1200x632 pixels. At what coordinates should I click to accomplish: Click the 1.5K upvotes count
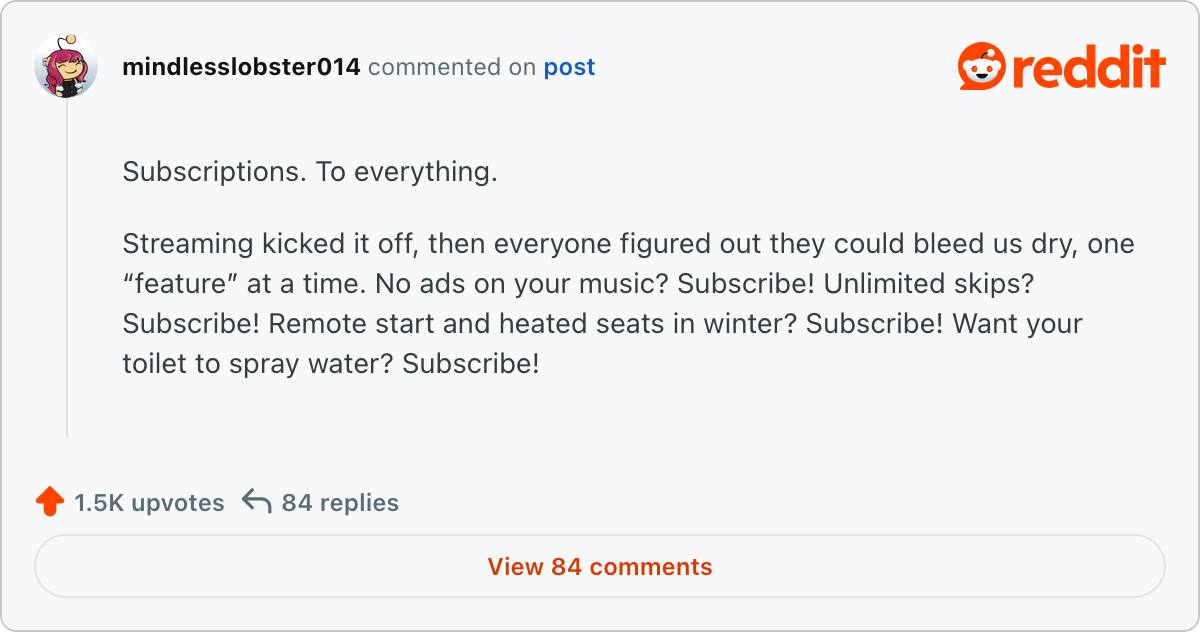[149, 503]
